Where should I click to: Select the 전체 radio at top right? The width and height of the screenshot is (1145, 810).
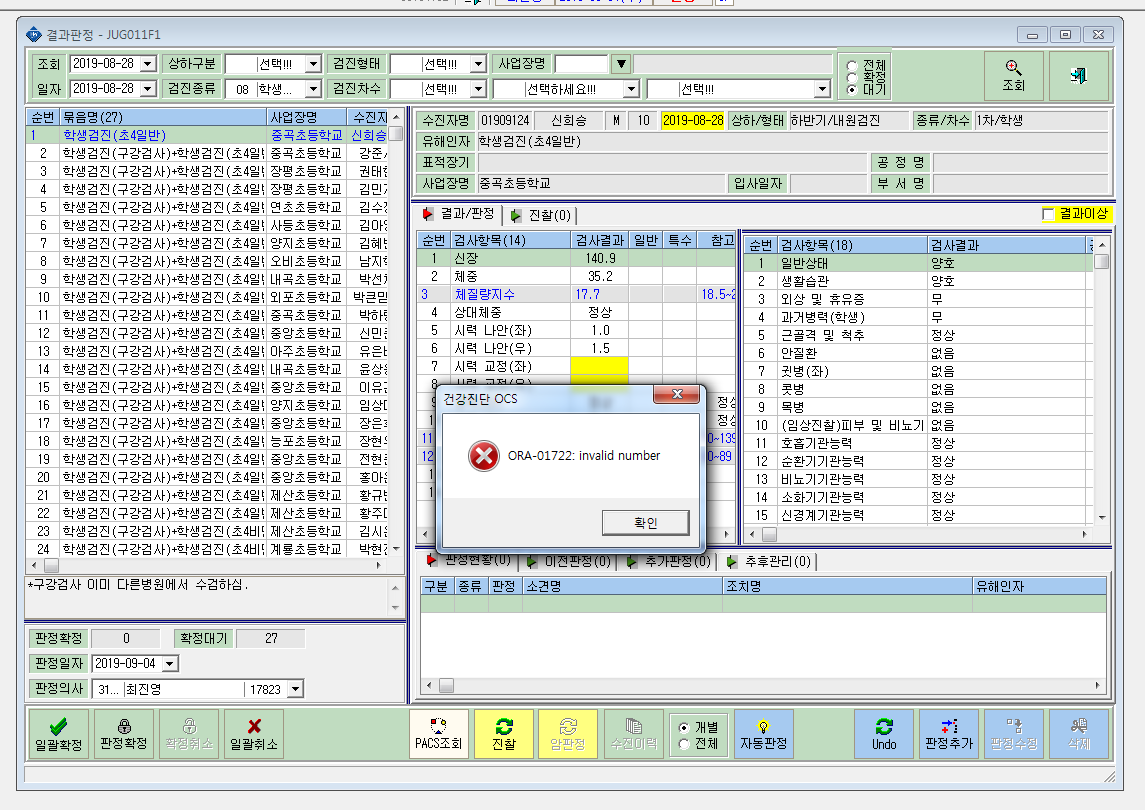coord(851,66)
